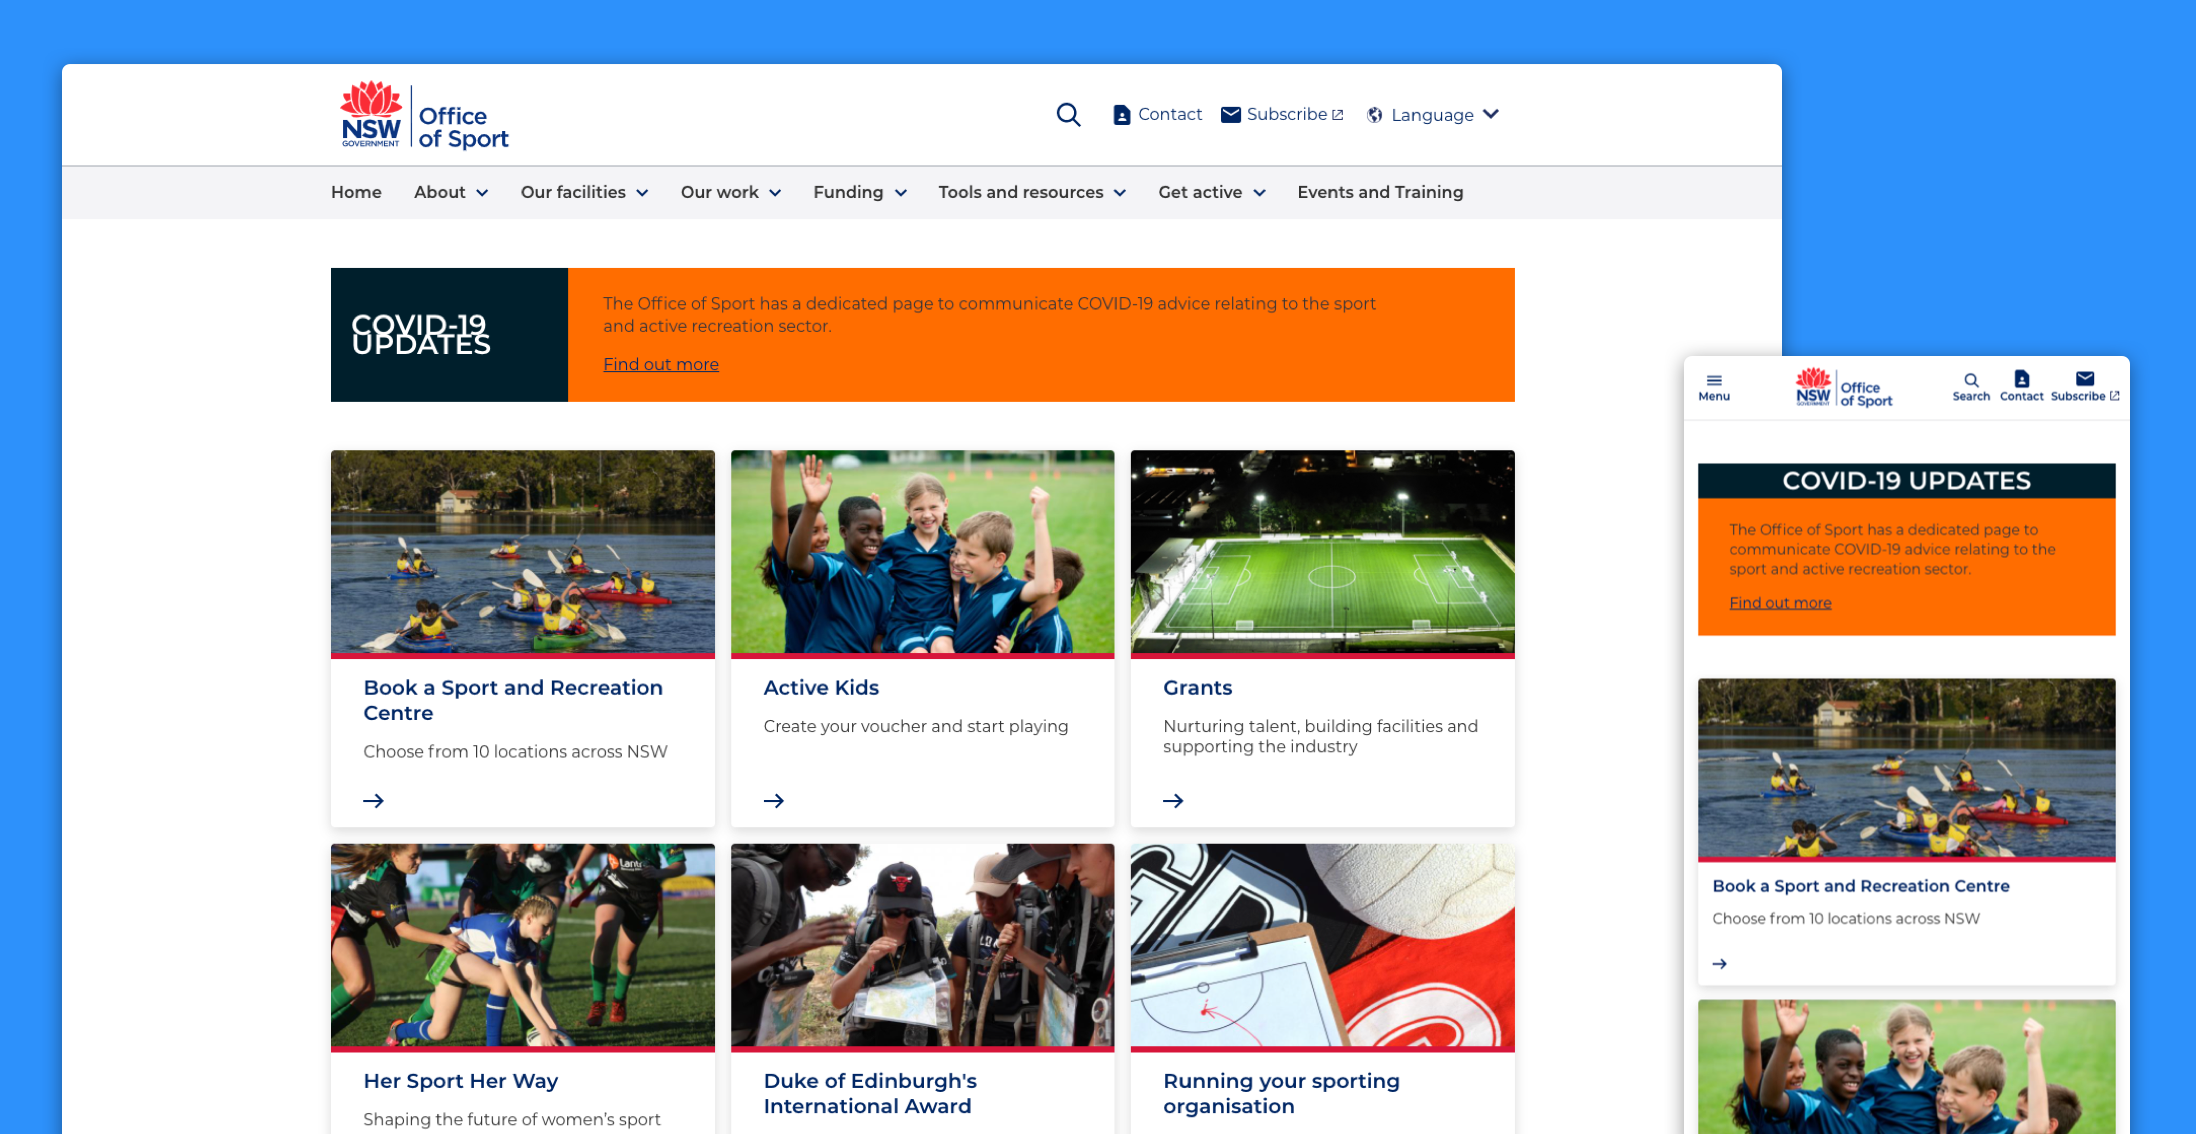Open Book a Sport and Recreation Centre title
2196x1134 pixels.
513,700
